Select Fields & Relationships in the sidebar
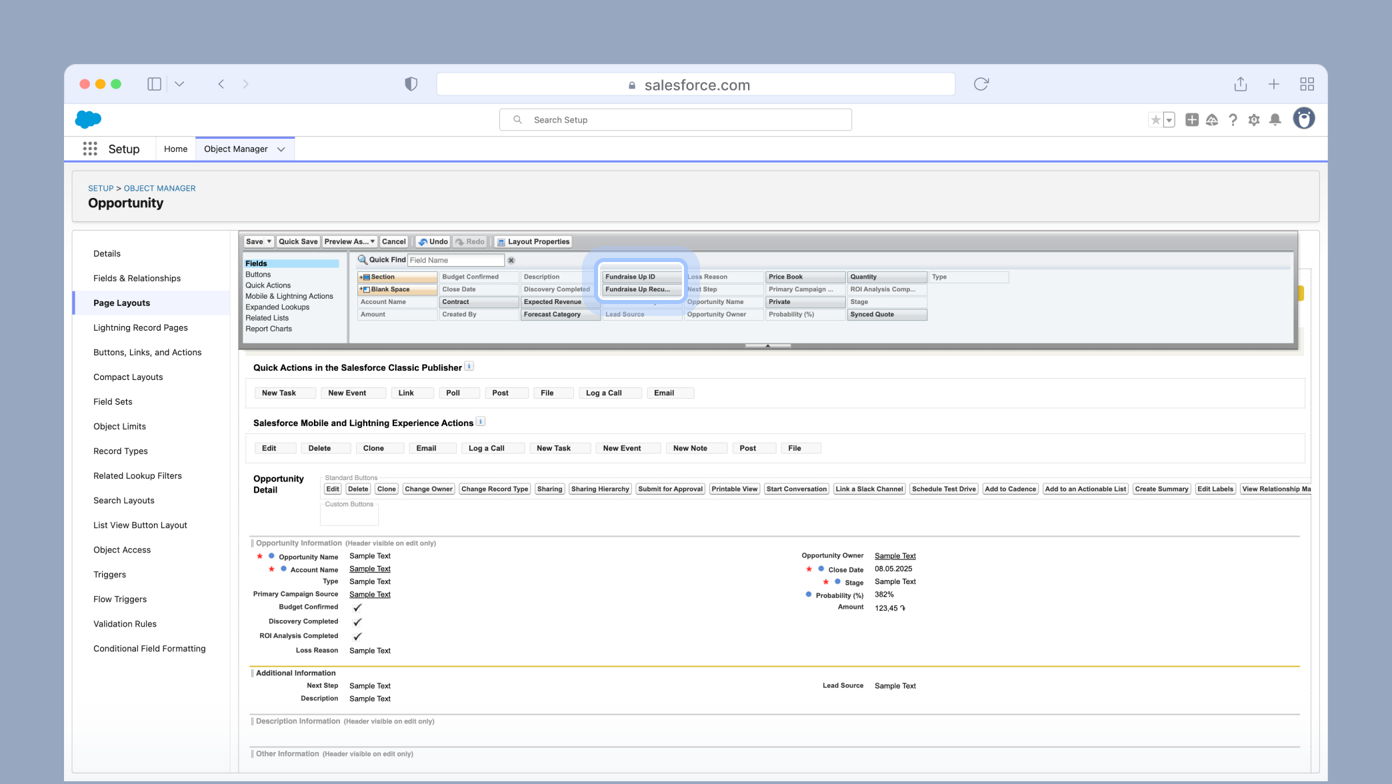The height and width of the screenshot is (784, 1392). [135, 278]
